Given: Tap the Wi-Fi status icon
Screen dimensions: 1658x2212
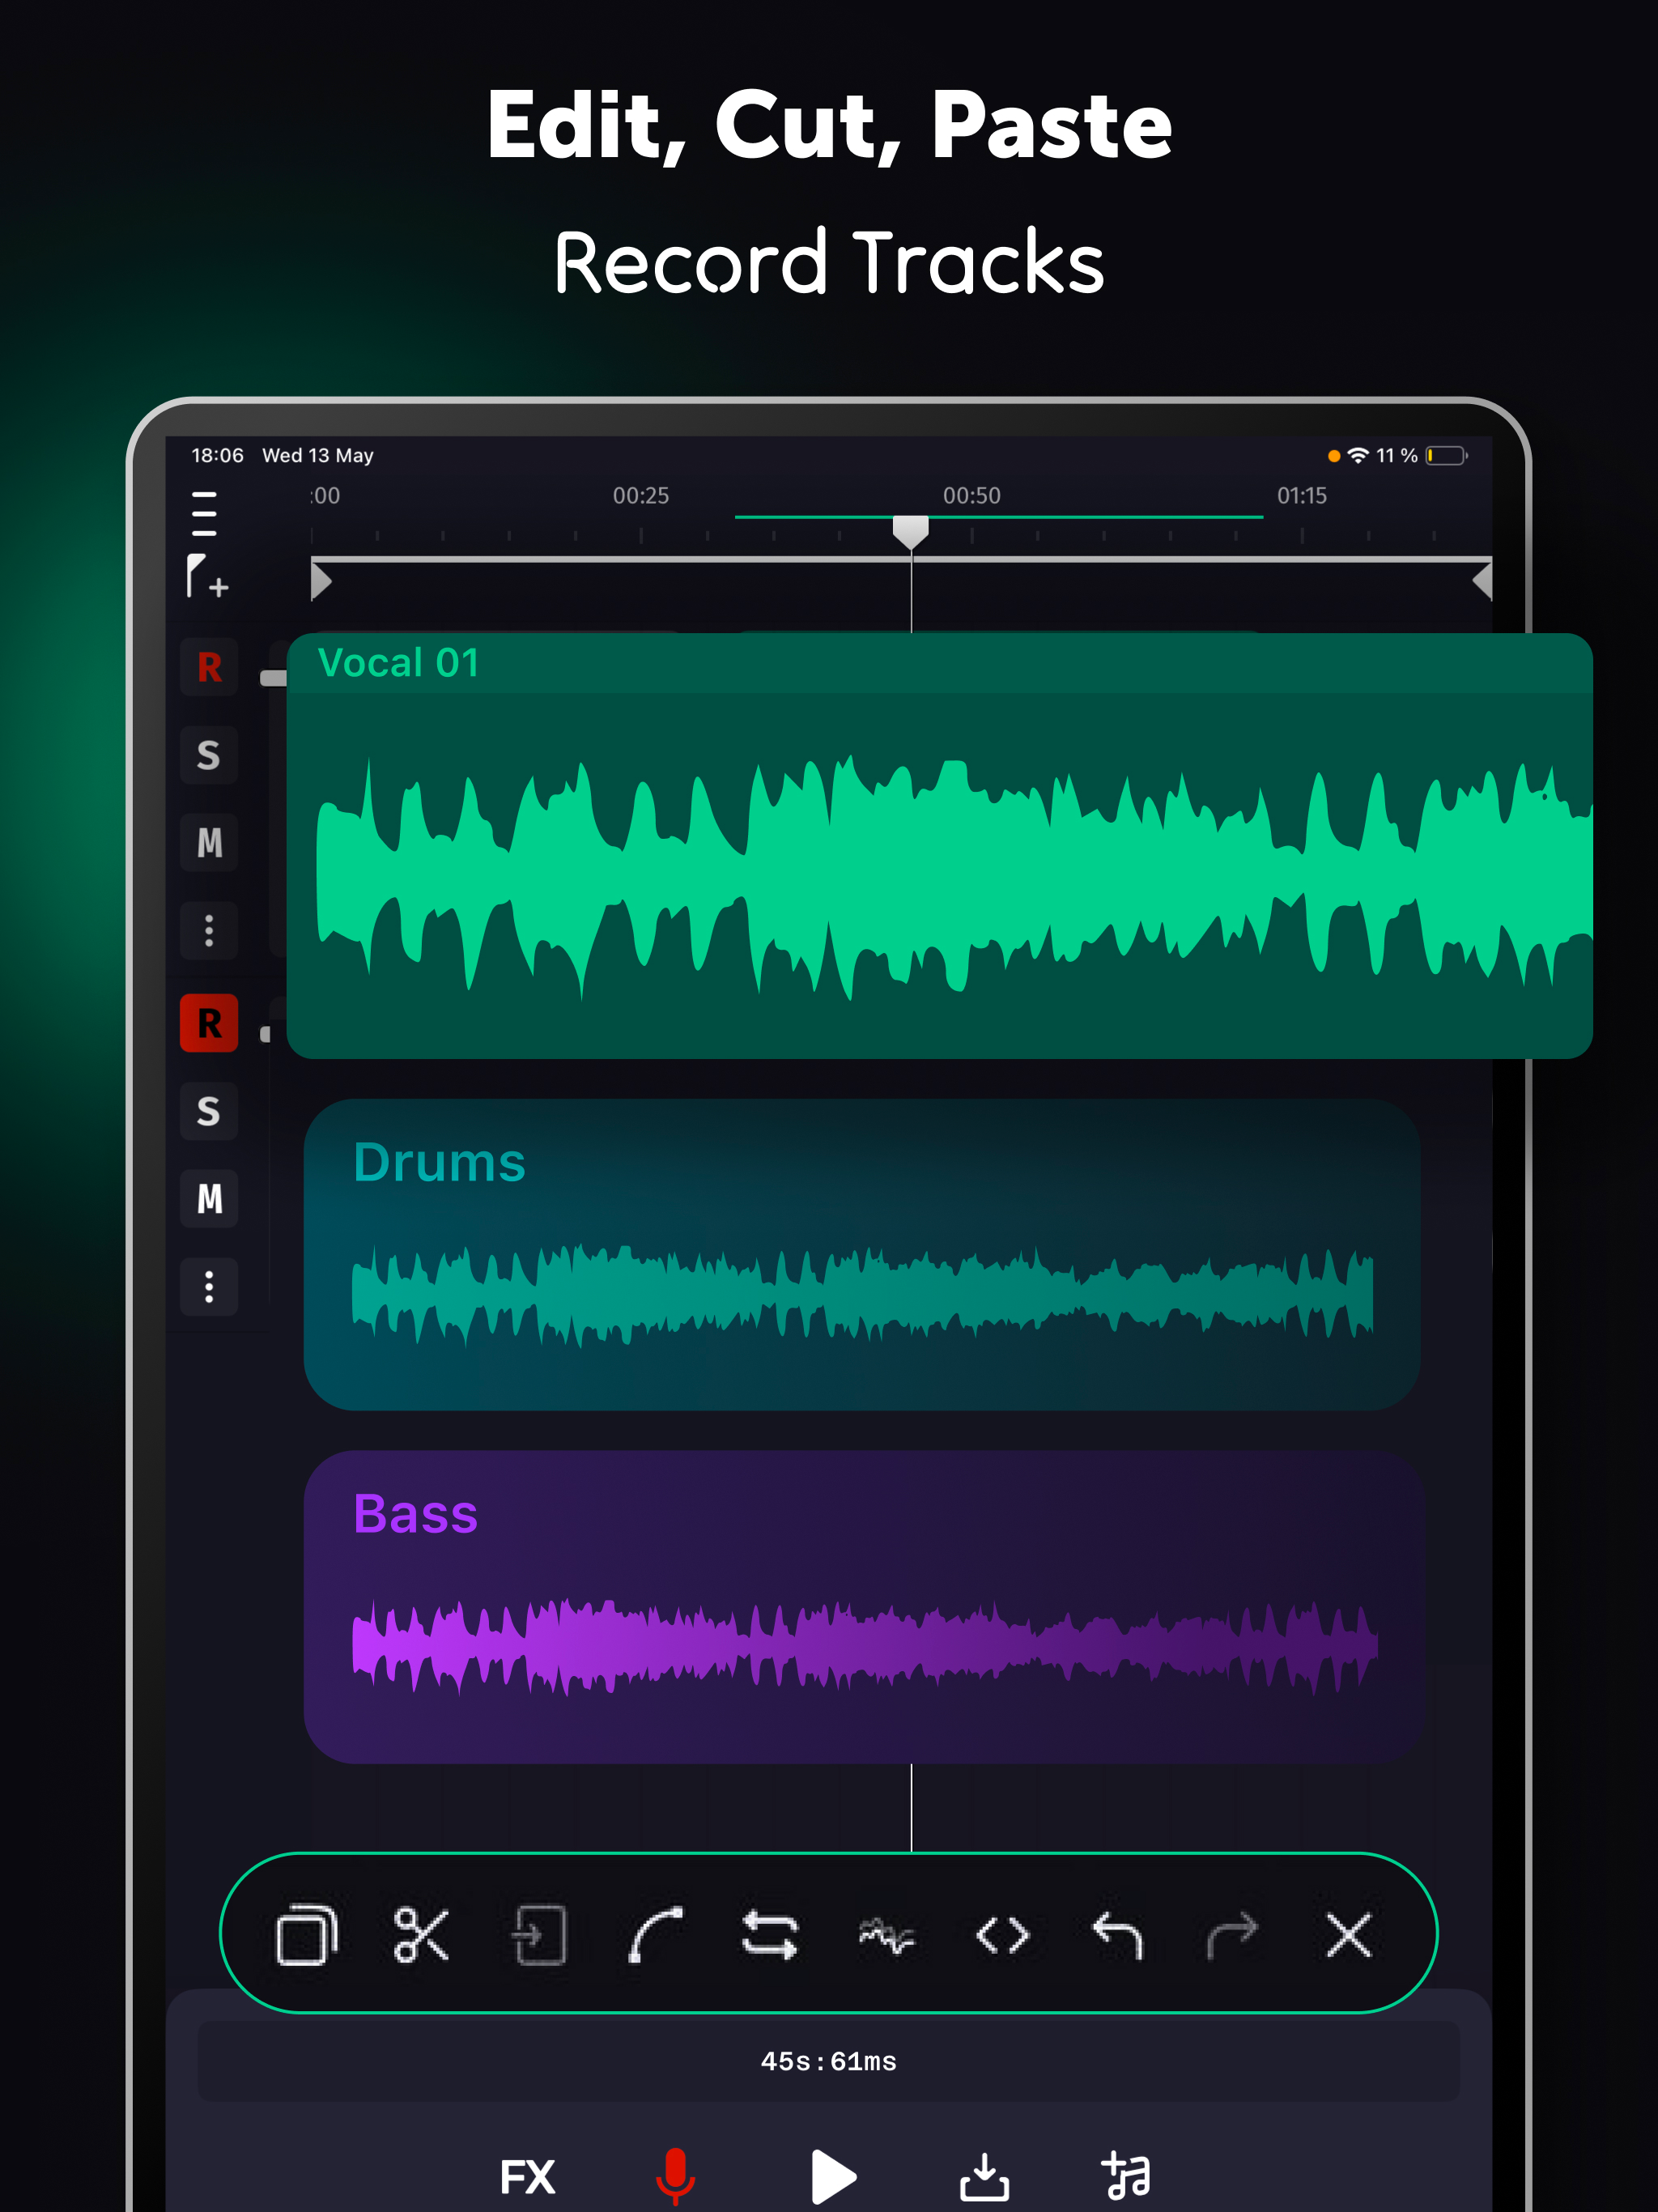Looking at the screenshot, I should 1357,456.
